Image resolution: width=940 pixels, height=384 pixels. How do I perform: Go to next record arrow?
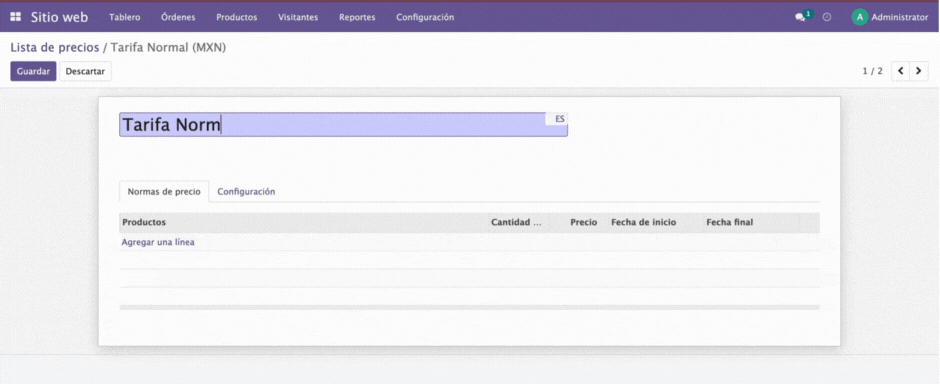[x=918, y=71]
